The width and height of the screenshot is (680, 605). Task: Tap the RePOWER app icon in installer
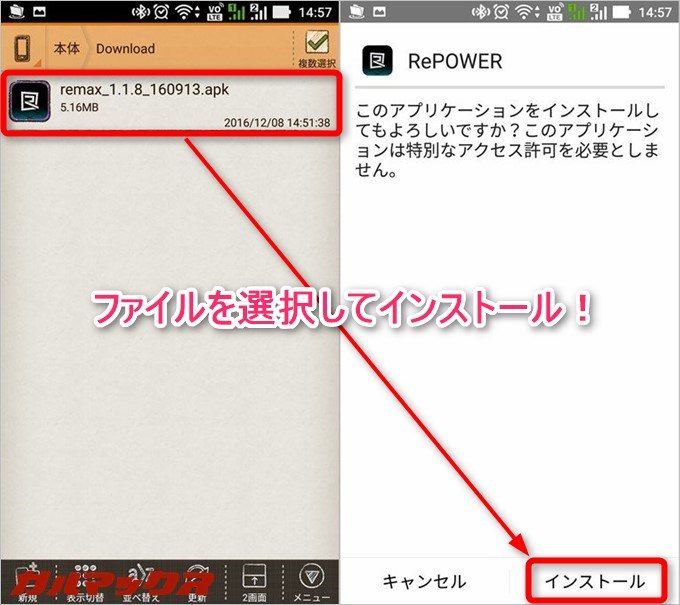pos(377,60)
